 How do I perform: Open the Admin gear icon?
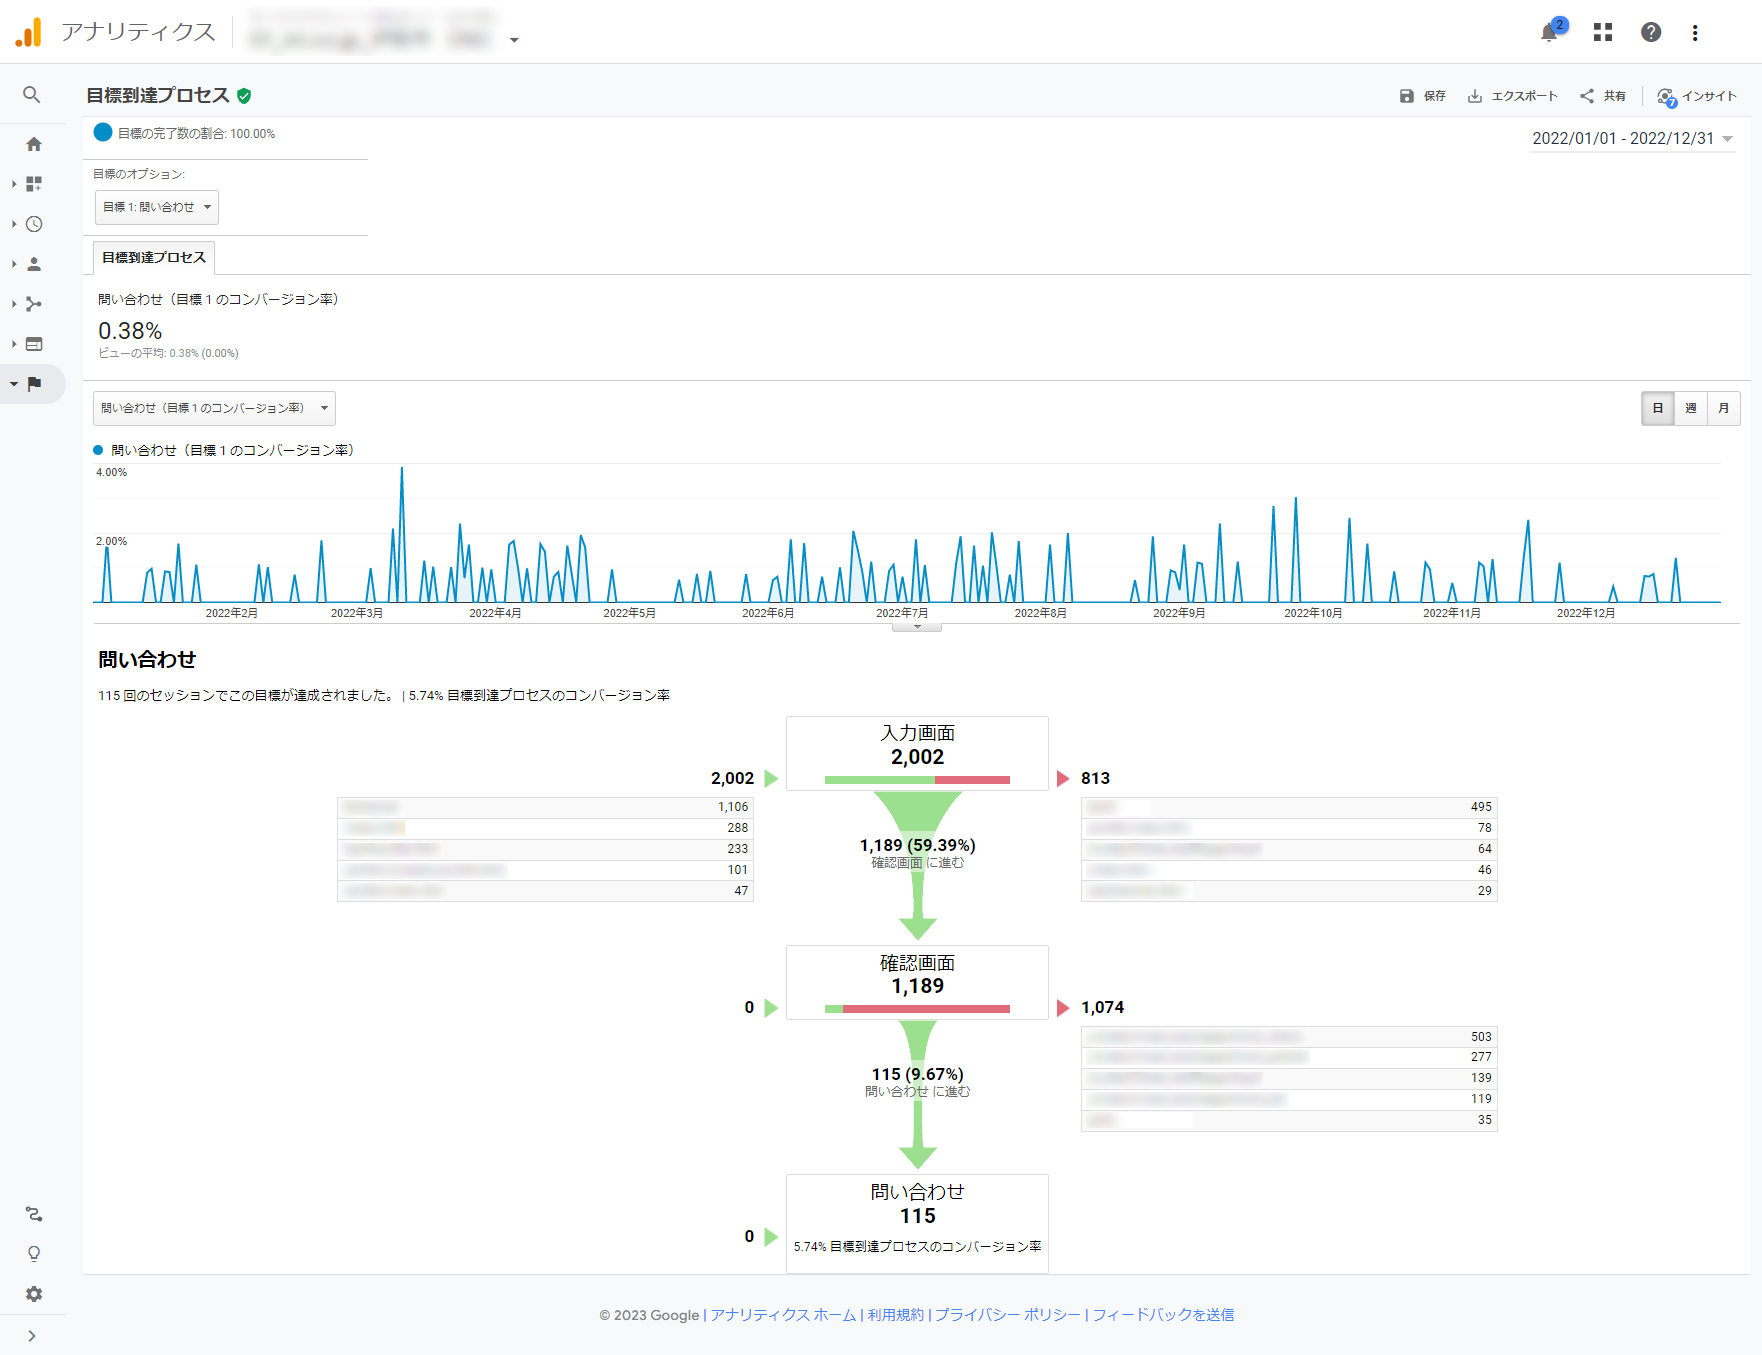coord(34,1294)
